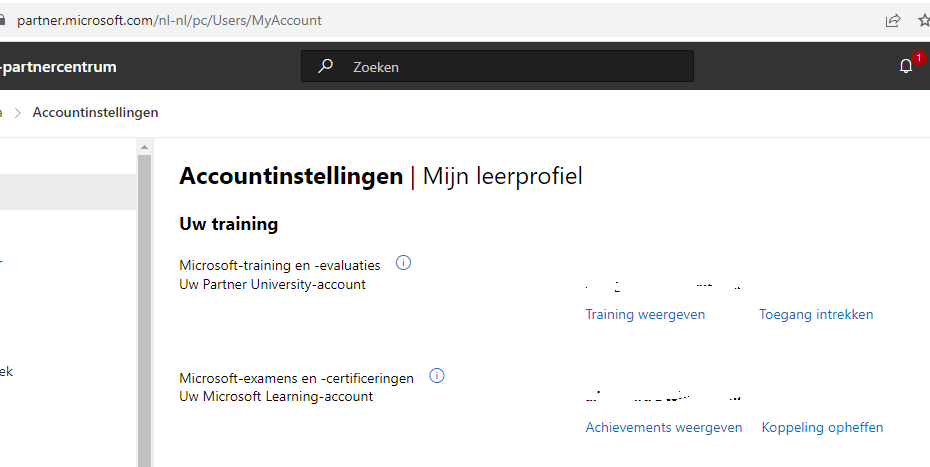Click the share page icon in address bar
The image size is (930, 467).
(x=893, y=21)
